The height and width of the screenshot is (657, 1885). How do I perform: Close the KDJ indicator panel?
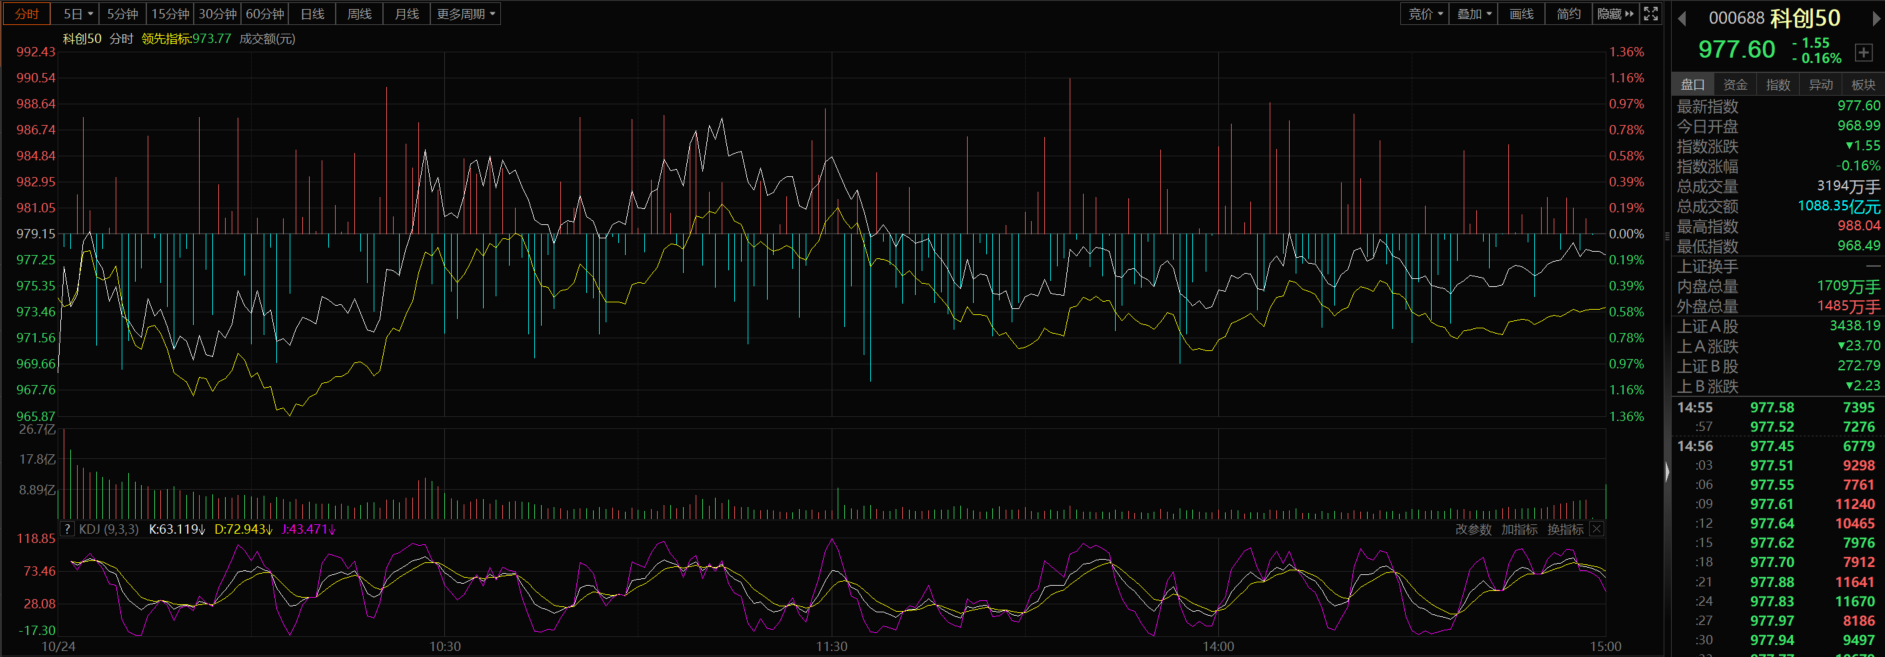(1596, 529)
